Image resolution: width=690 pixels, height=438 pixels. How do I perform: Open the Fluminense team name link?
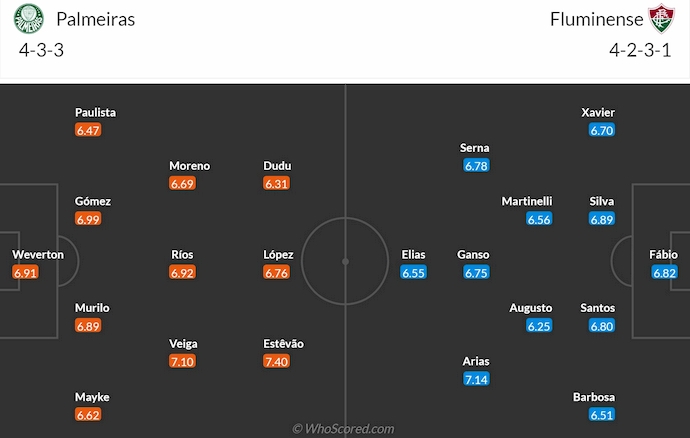pyautogui.click(x=592, y=19)
